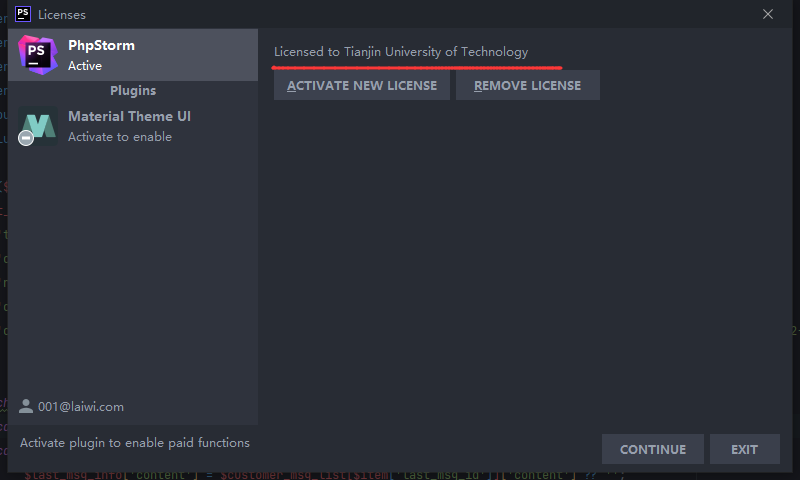Select the PhpStorm product name entry

coord(101,45)
